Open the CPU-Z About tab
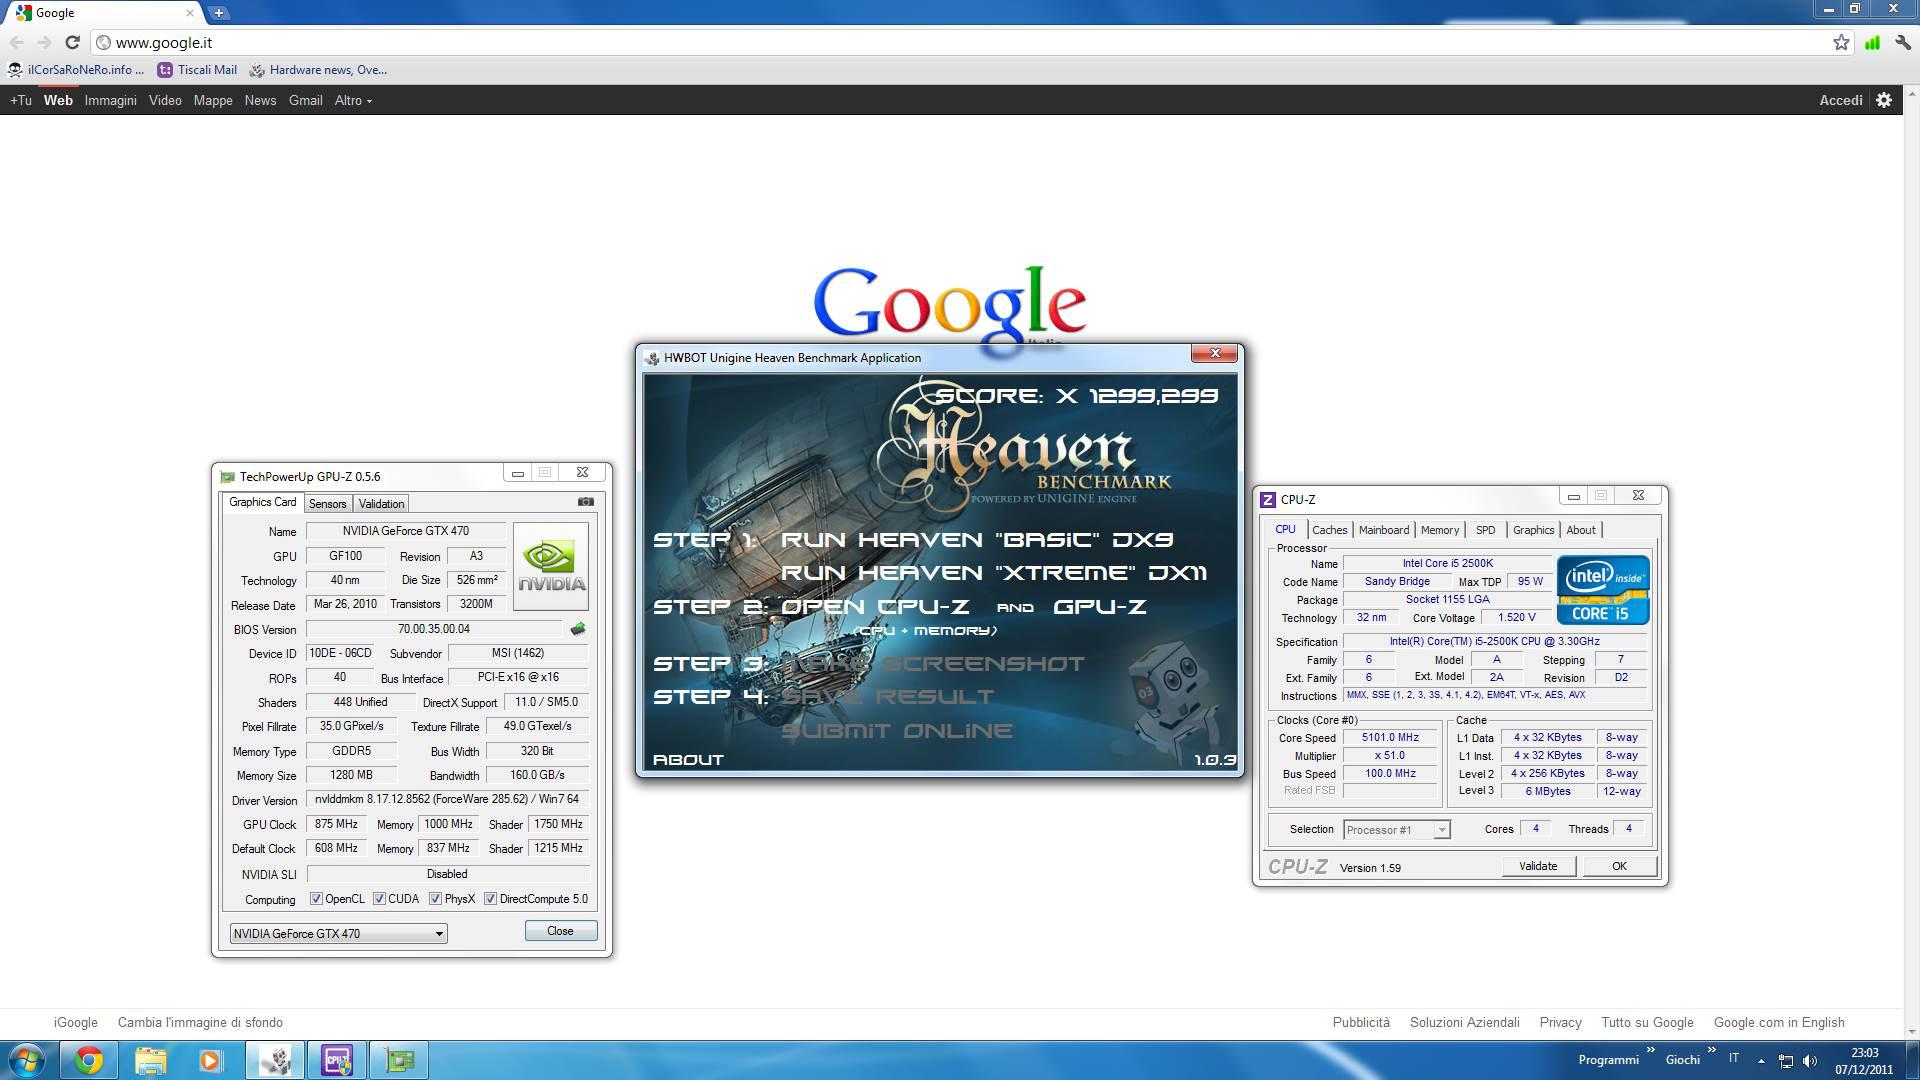The height and width of the screenshot is (1080, 1920). pyautogui.click(x=1580, y=530)
